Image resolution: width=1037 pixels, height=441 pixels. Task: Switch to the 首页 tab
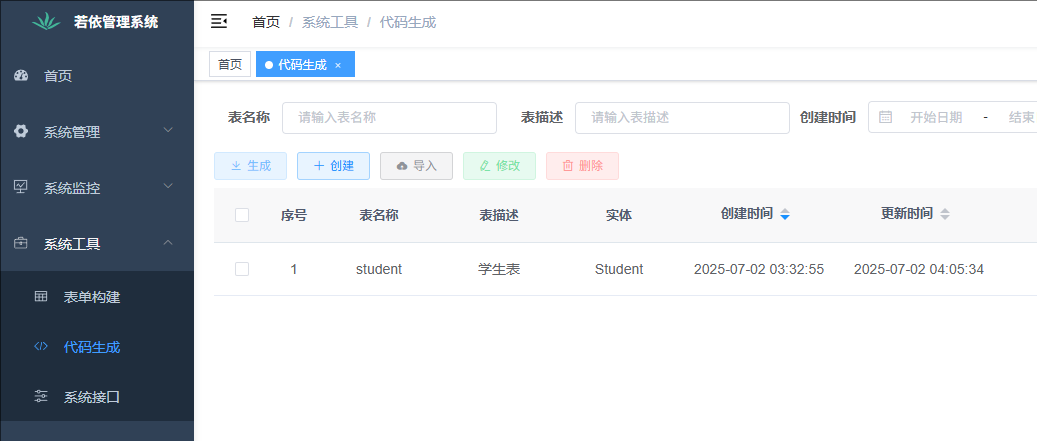click(x=230, y=65)
